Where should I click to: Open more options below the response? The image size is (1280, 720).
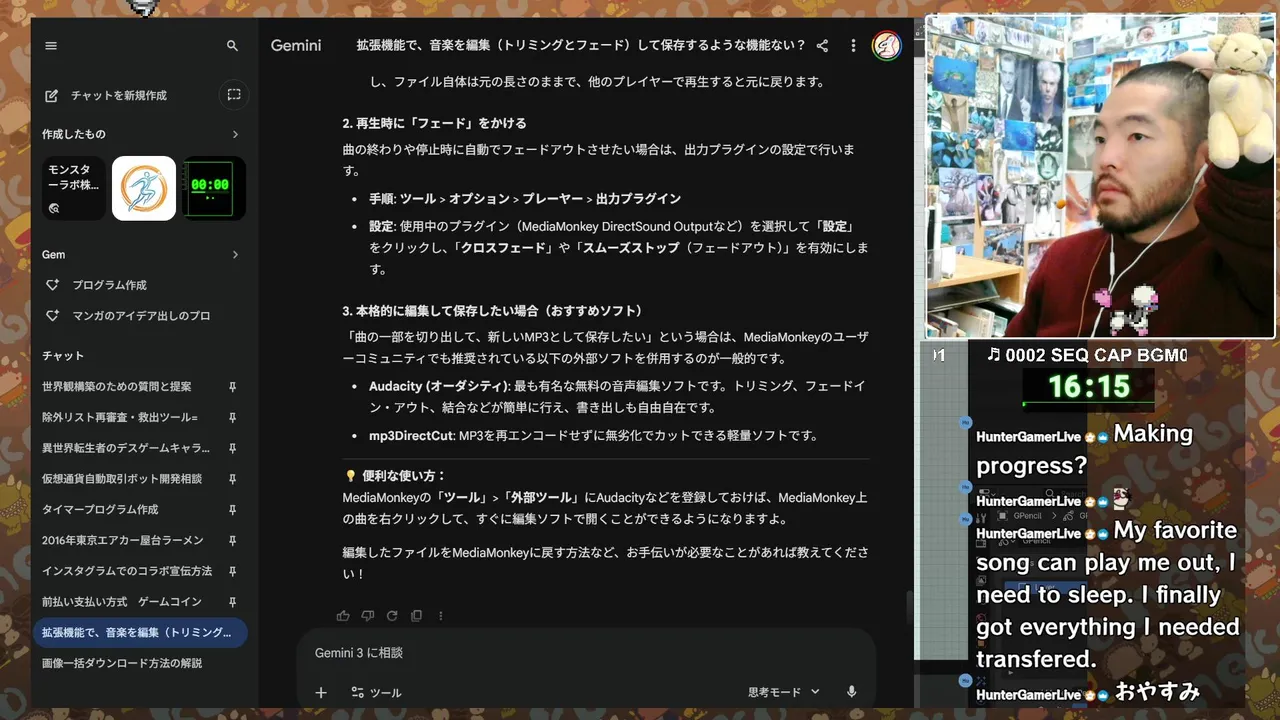[440, 616]
